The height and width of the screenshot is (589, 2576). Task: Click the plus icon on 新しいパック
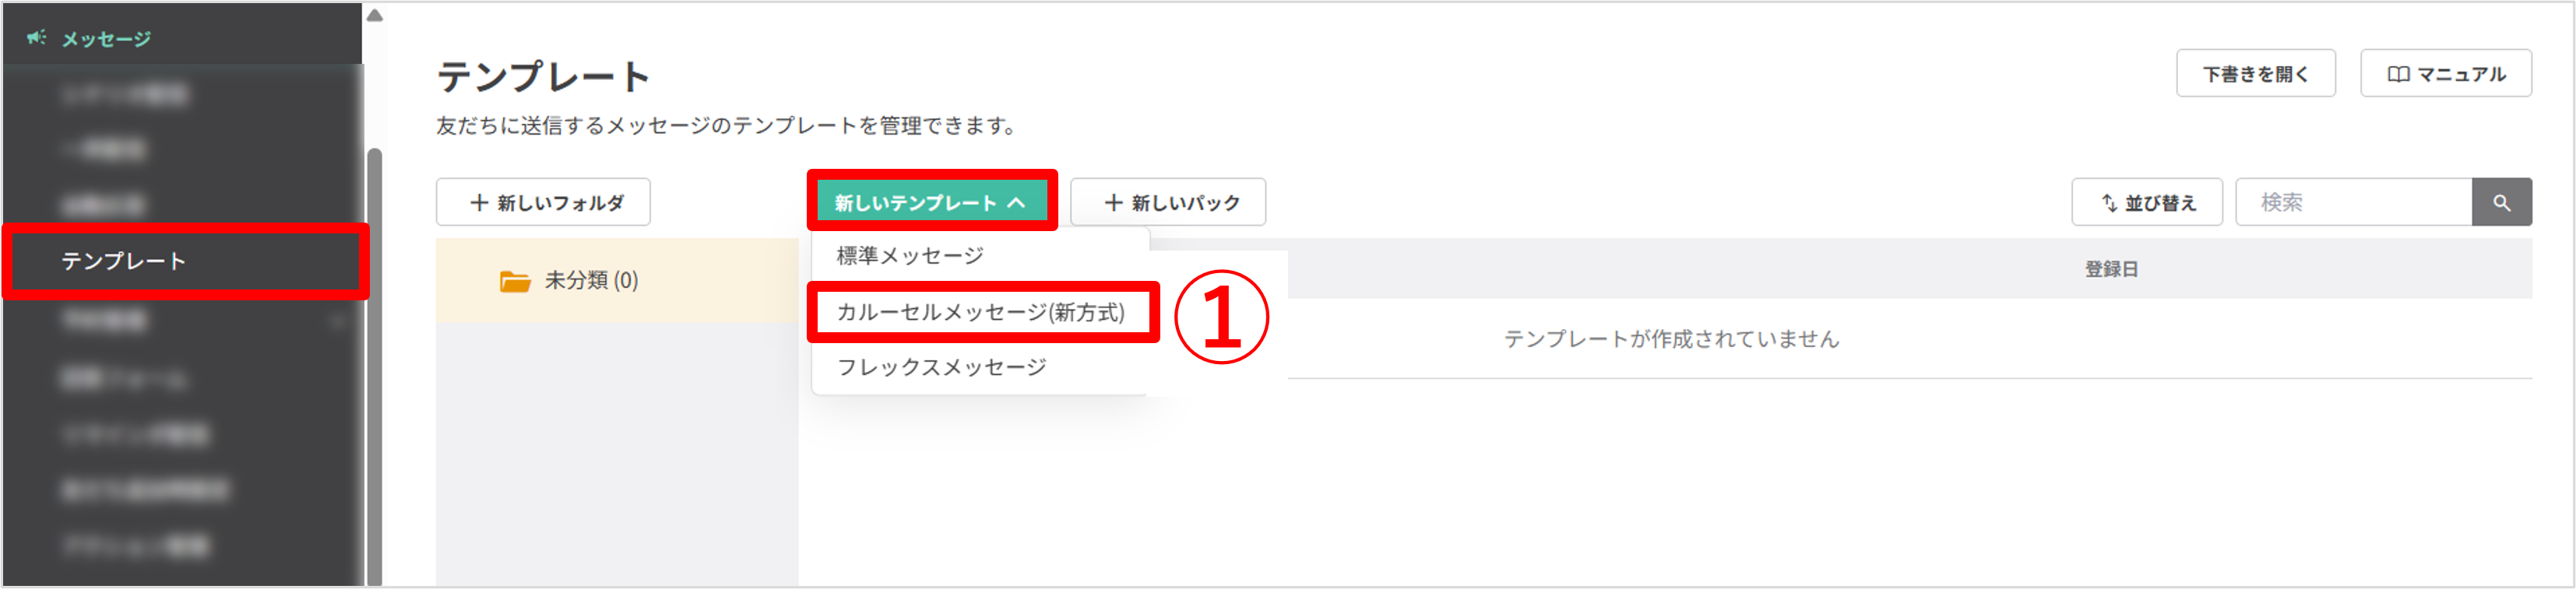1113,203
